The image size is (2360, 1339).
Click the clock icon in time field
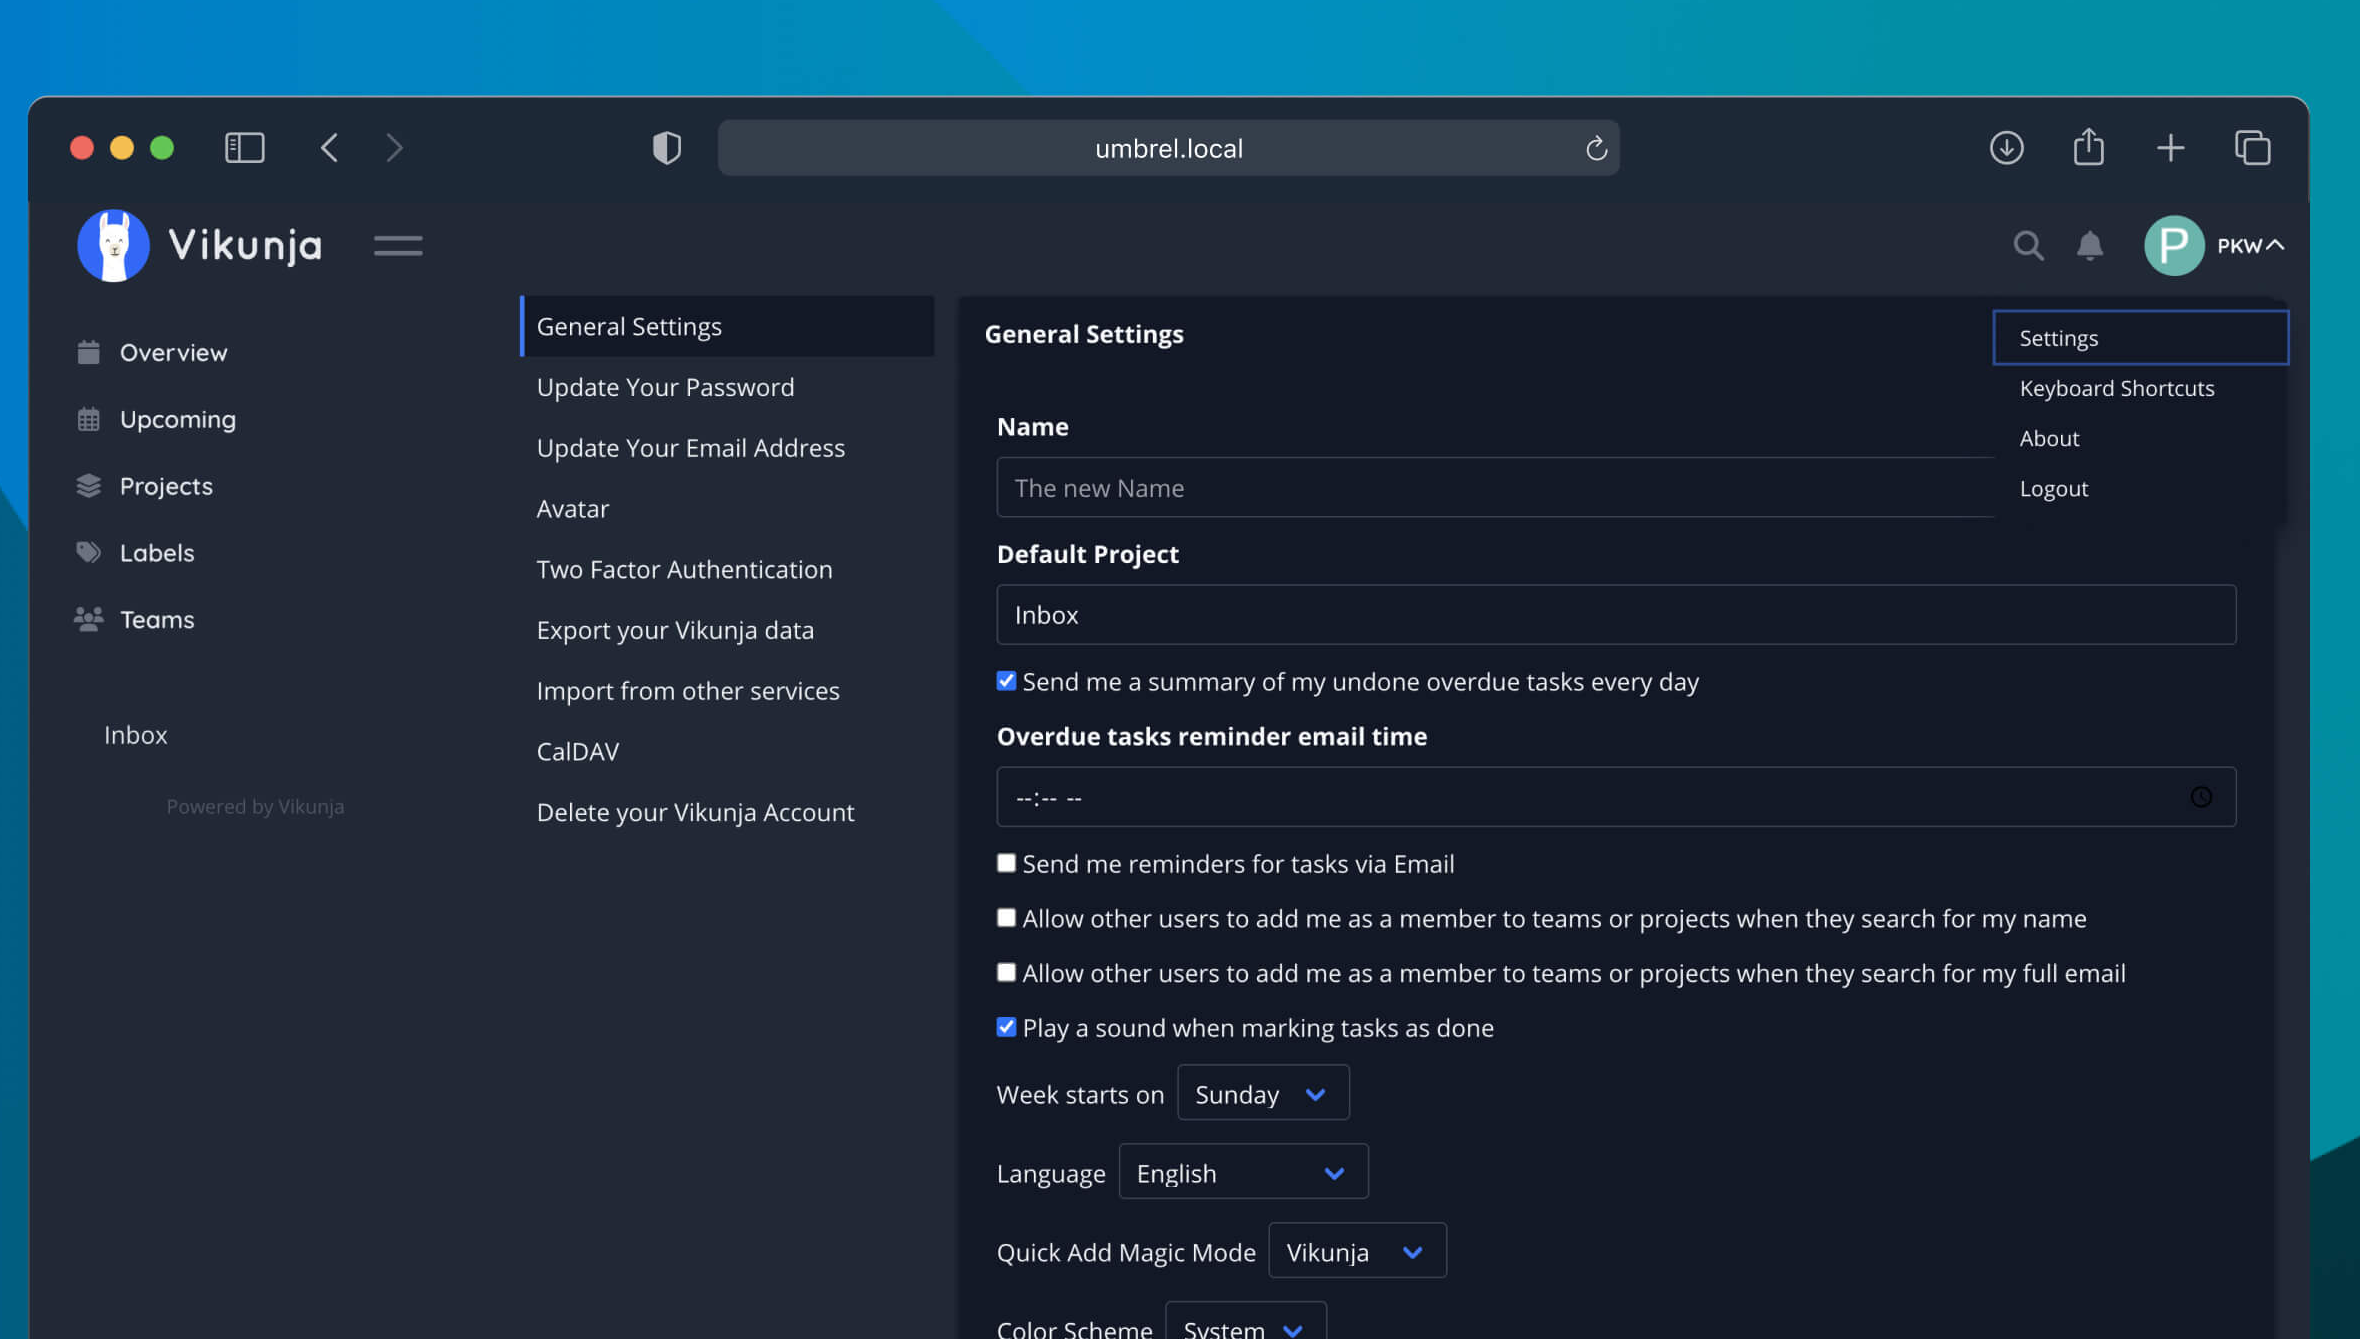[2201, 797]
